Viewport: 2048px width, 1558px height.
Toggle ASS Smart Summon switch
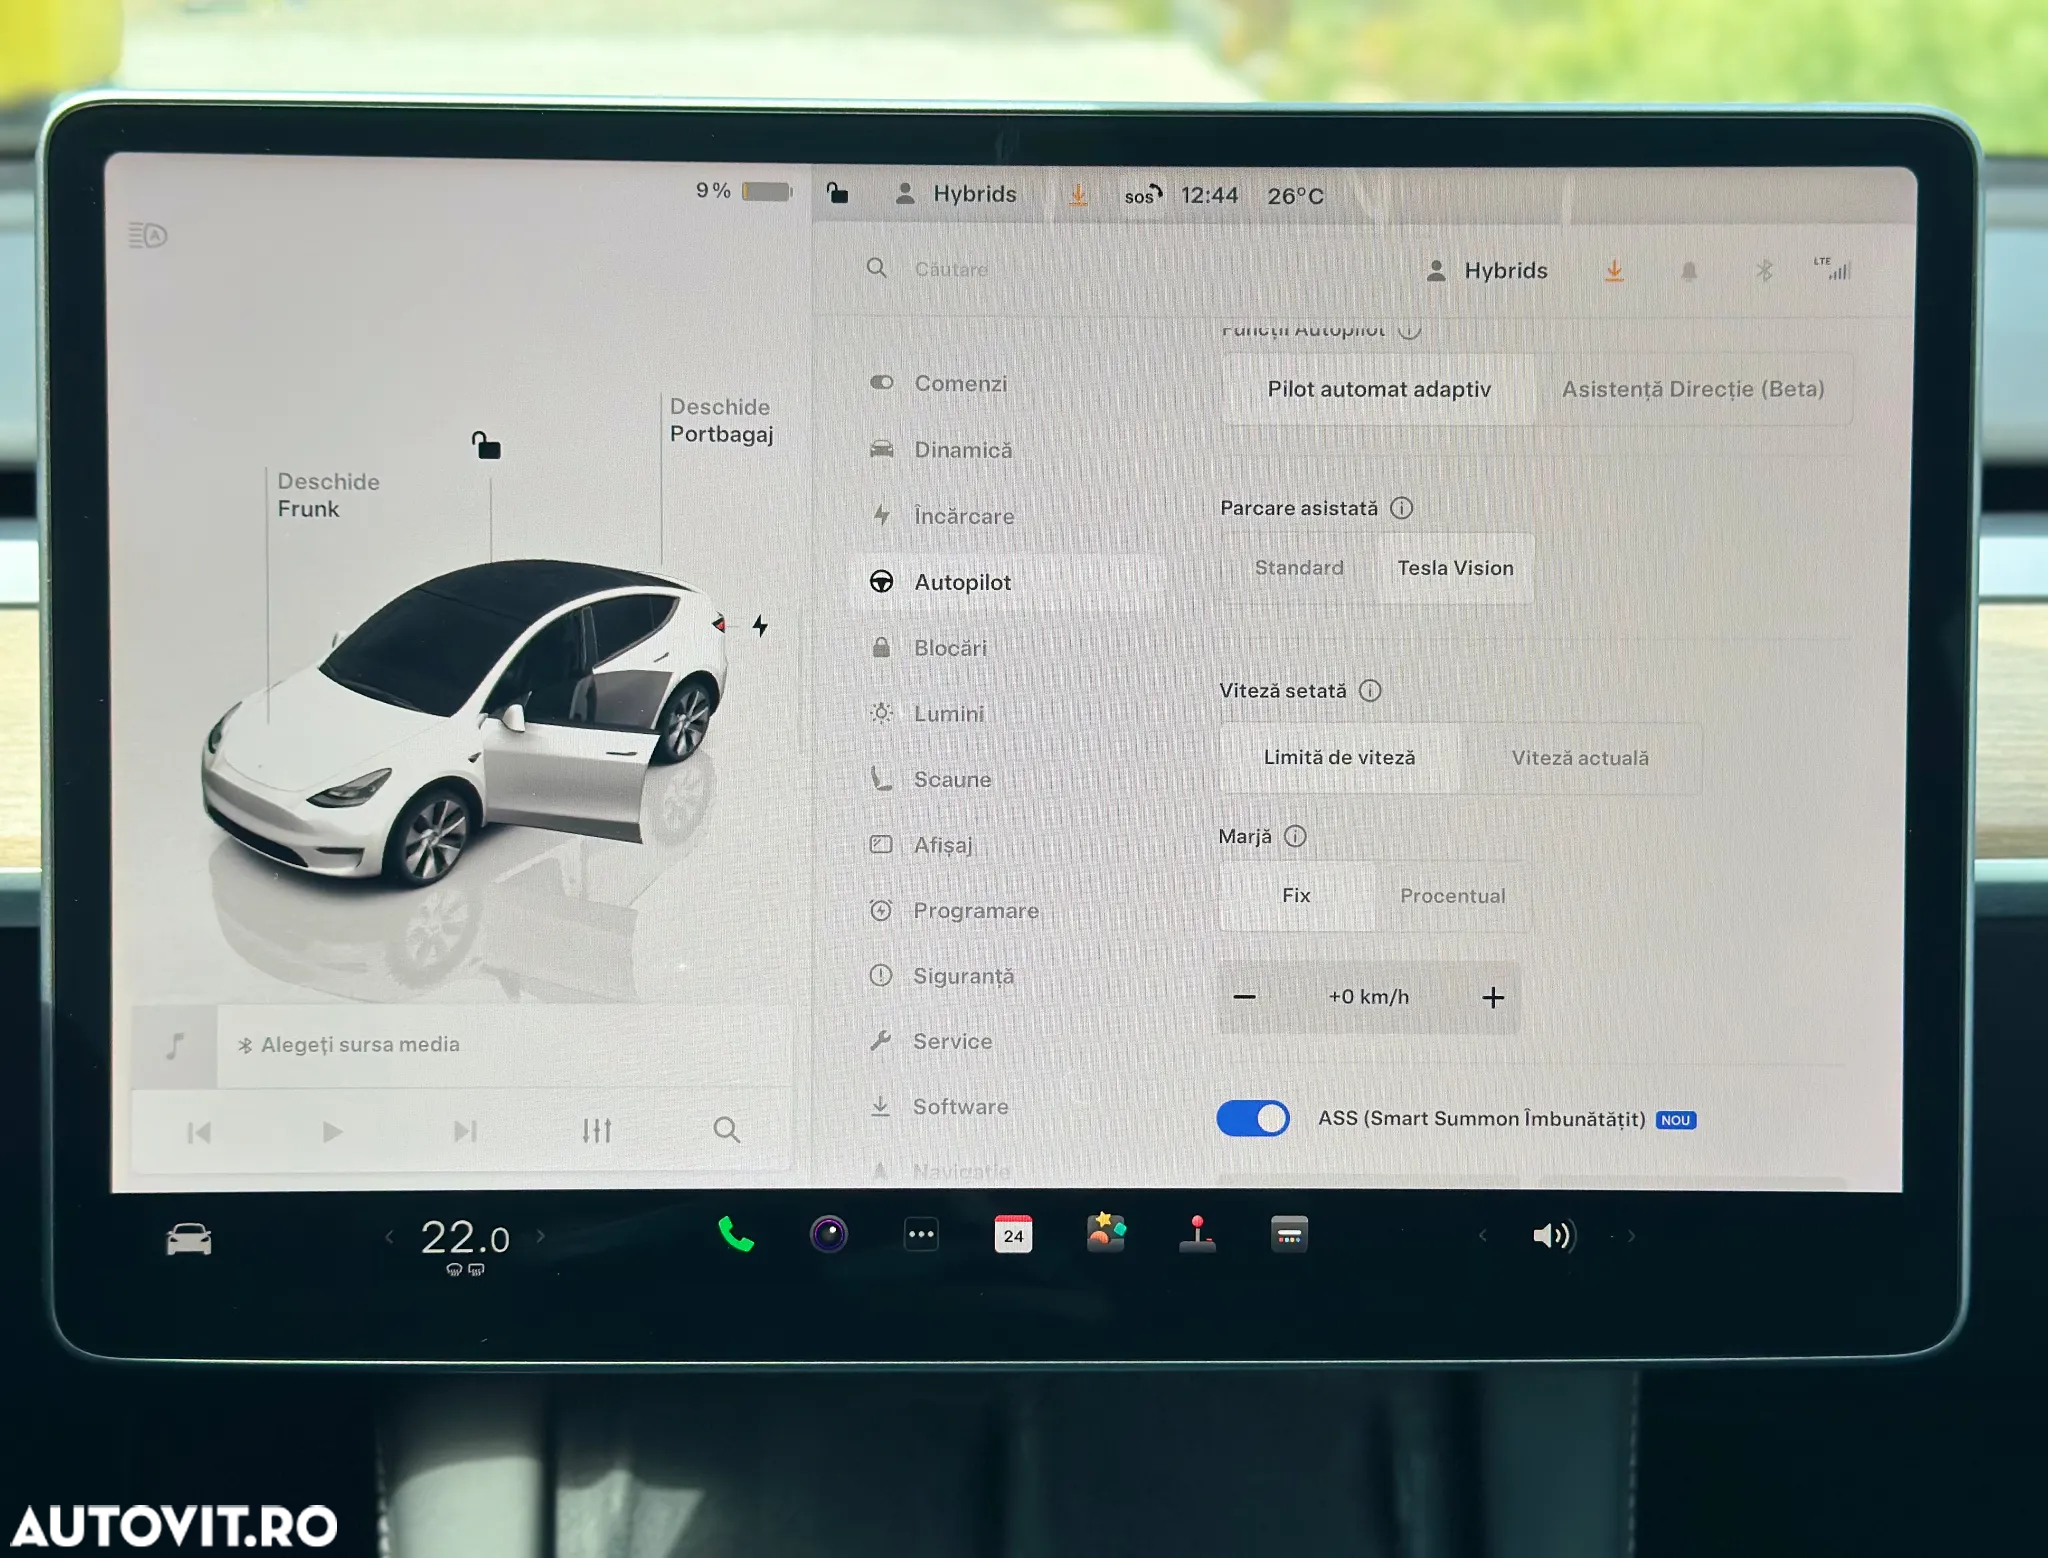tap(1253, 1118)
